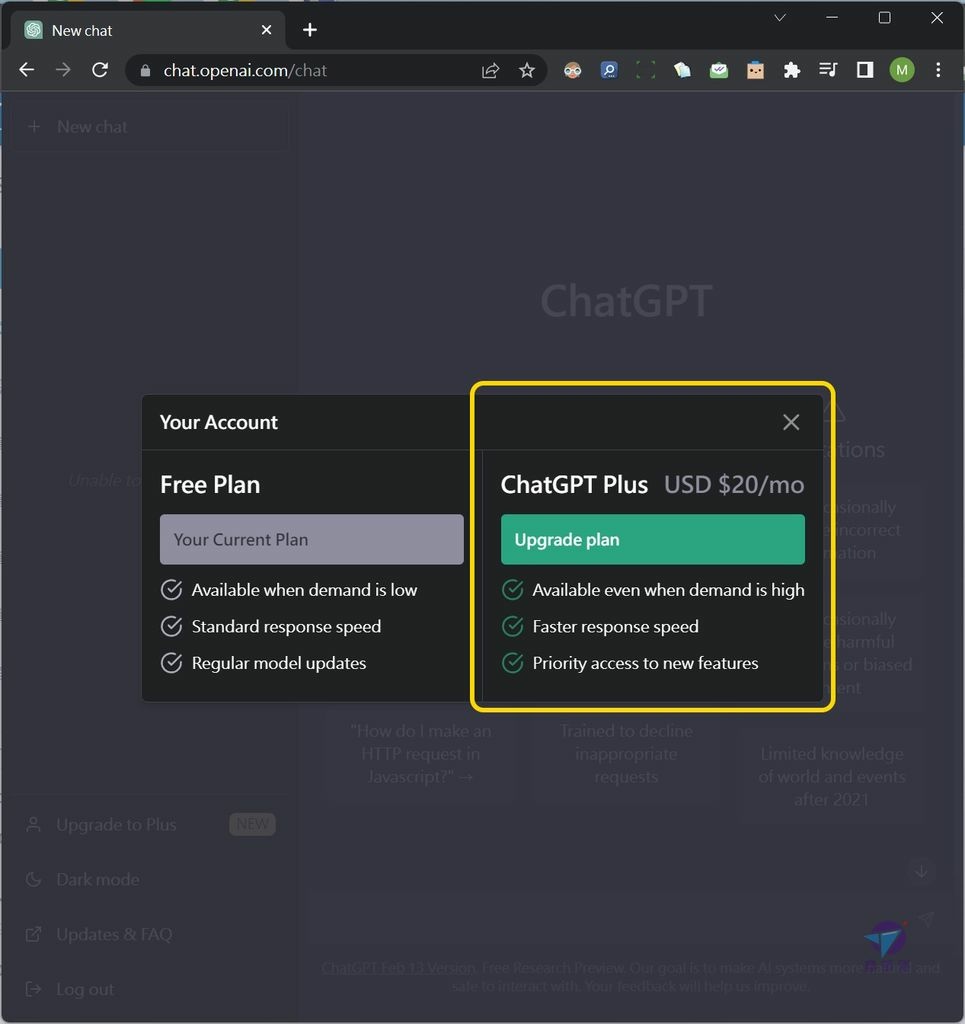This screenshot has width=965, height=1024.
Task: Open the orange box extension icon
Action: tap(755, 71)
